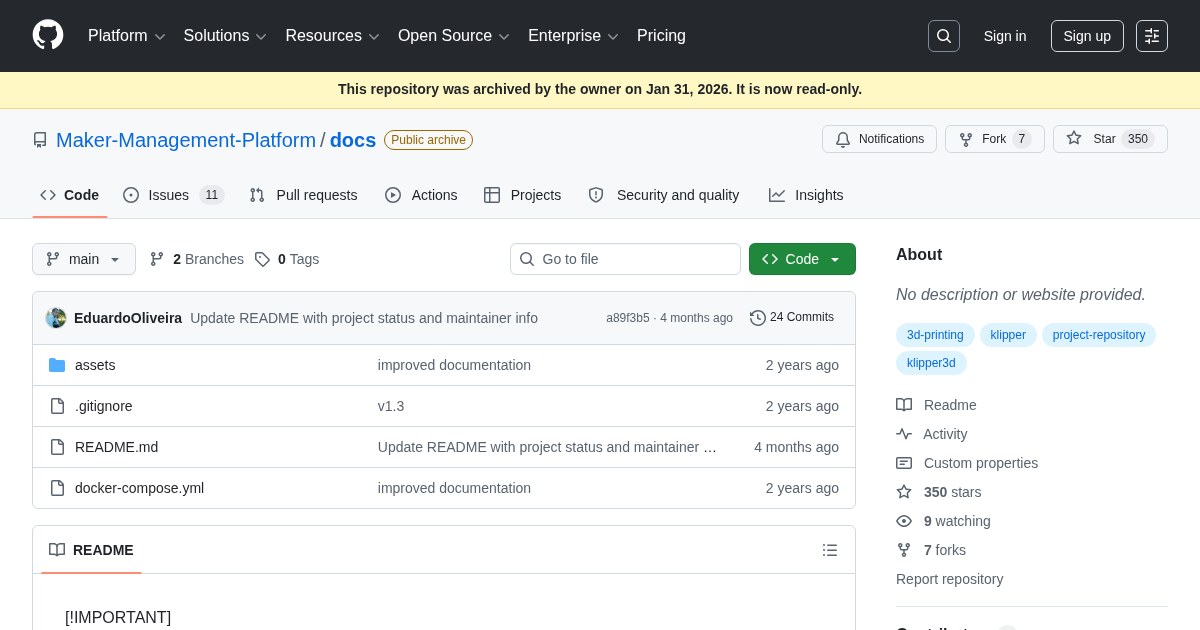This screenshot has height=630, width=1200.
Task: Open the .gitignore file name
Action: tap(104, 406)
